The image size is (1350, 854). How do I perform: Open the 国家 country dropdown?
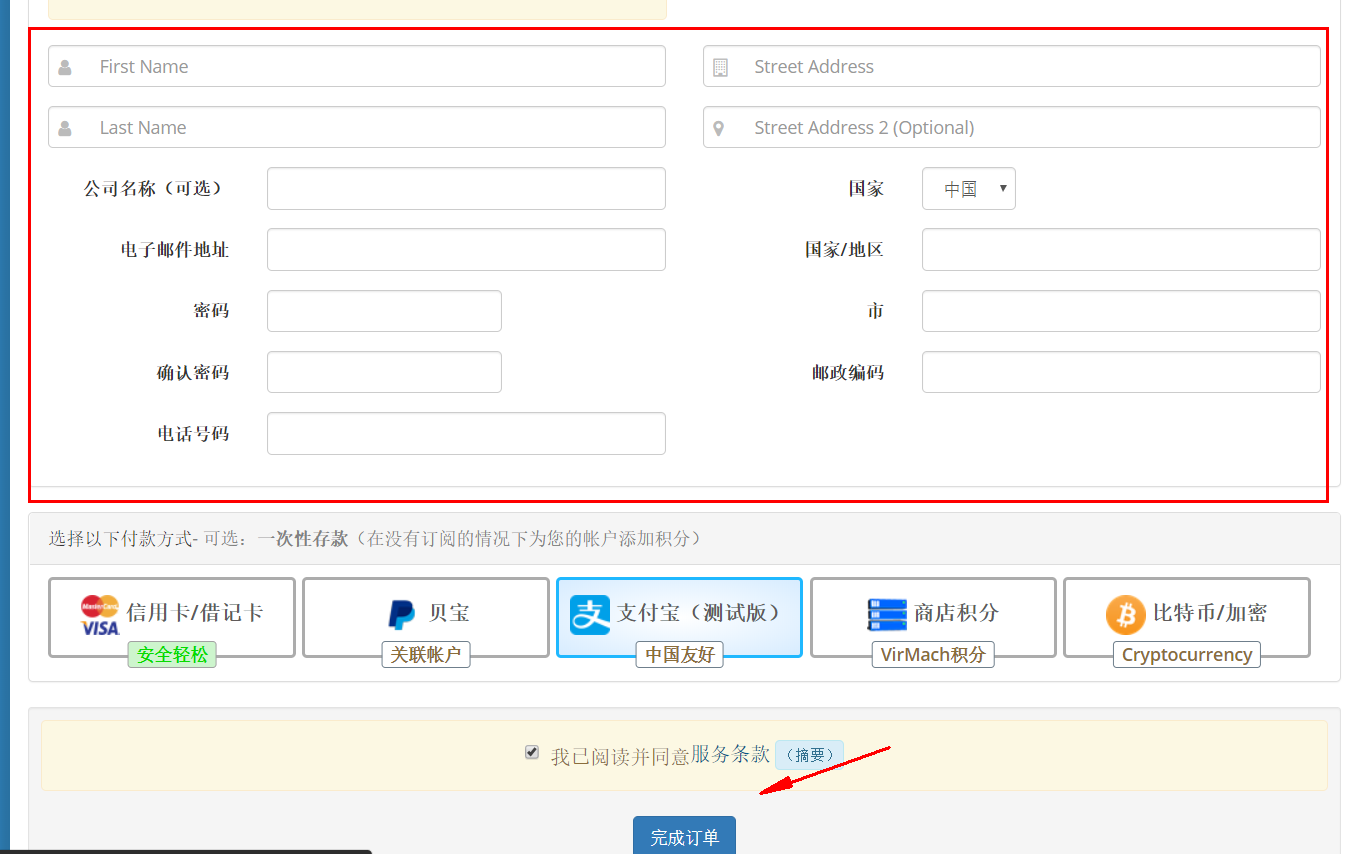click(968, 189)
